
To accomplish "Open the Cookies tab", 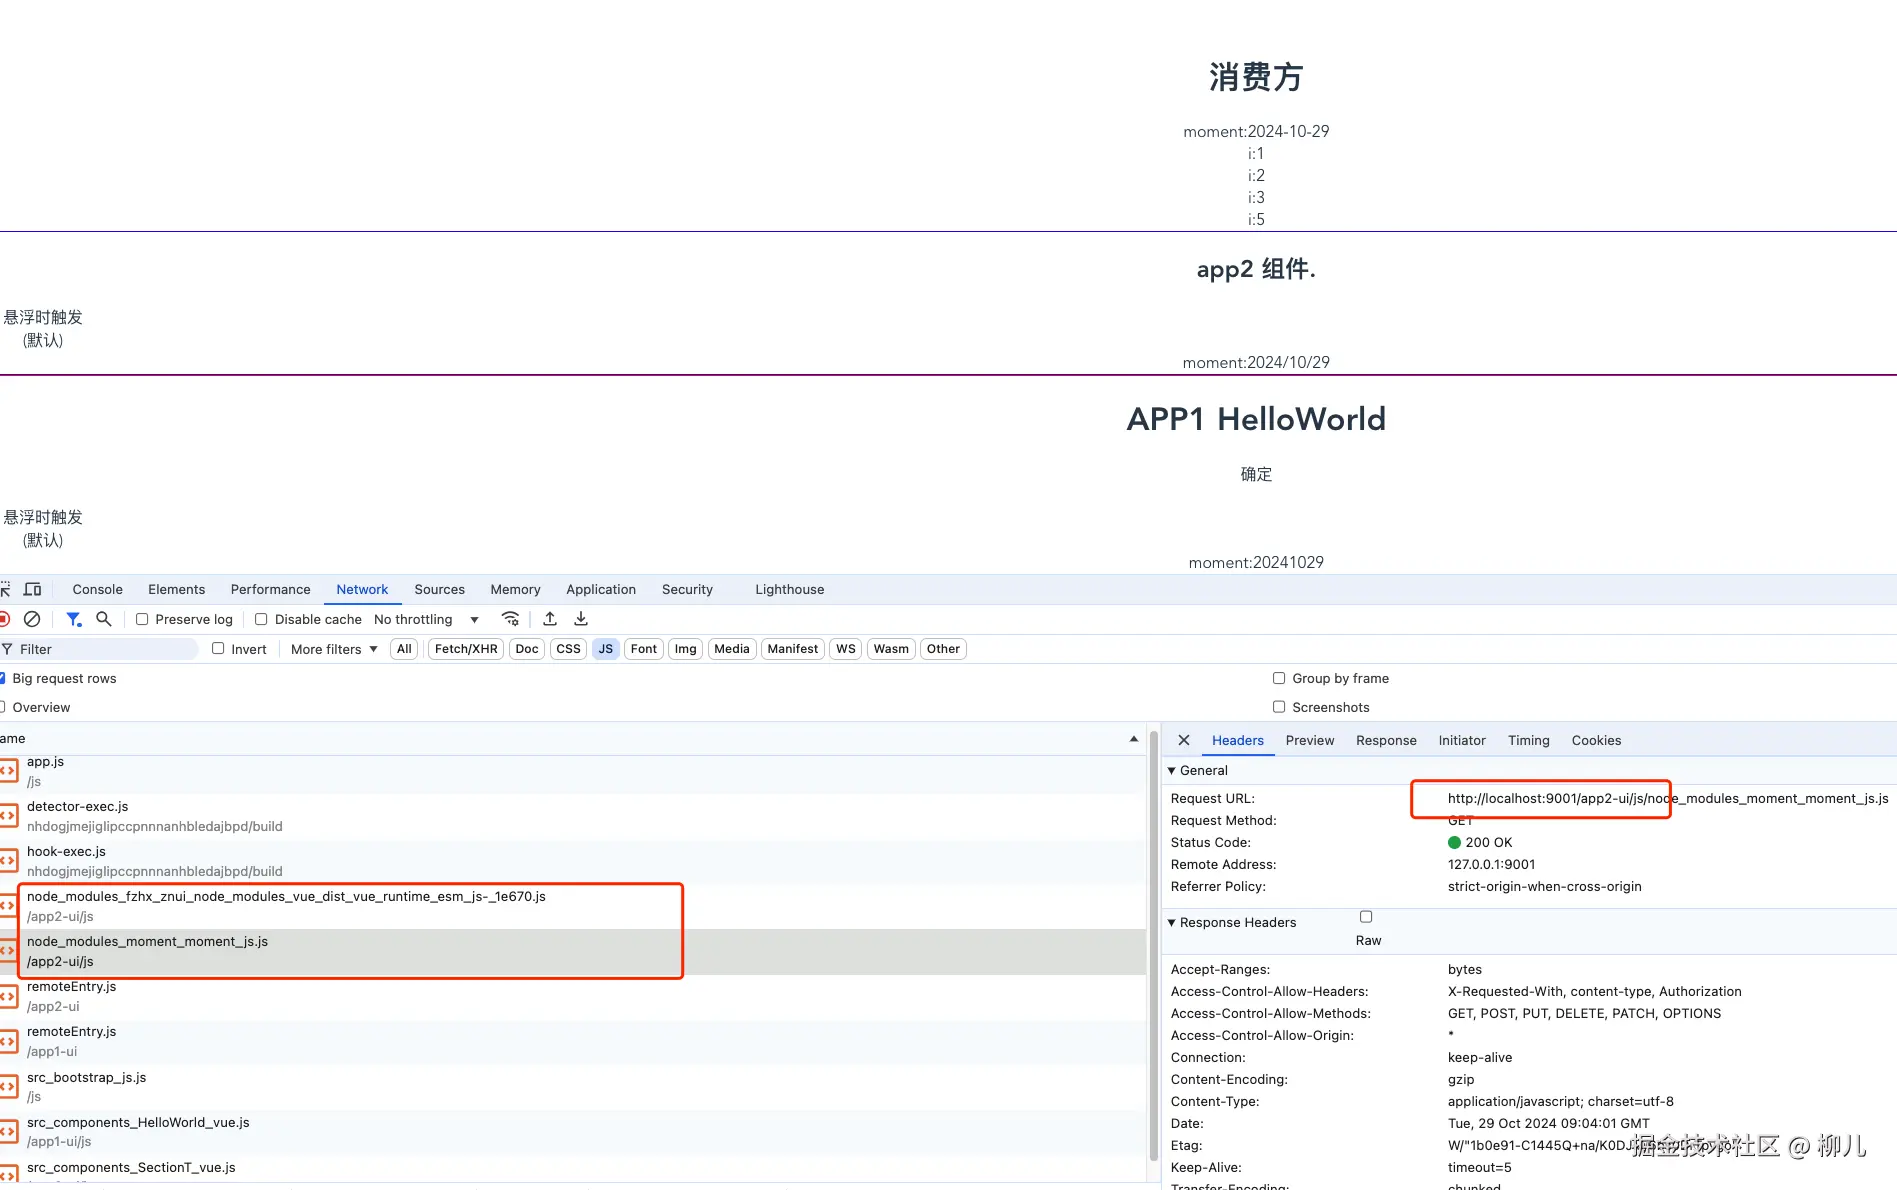I will coord(1596,741).
